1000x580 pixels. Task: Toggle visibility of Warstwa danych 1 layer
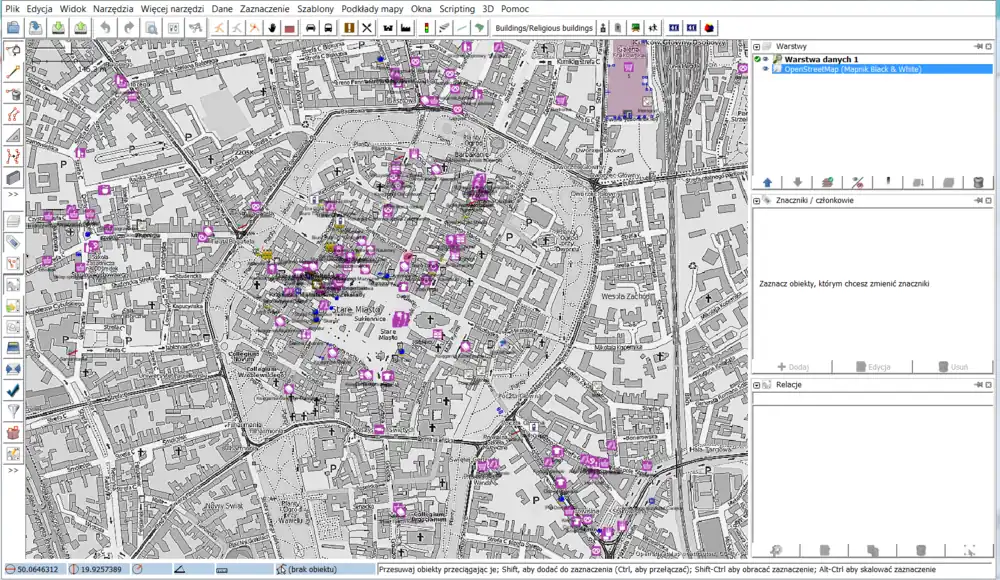click(x=767, y=60)
